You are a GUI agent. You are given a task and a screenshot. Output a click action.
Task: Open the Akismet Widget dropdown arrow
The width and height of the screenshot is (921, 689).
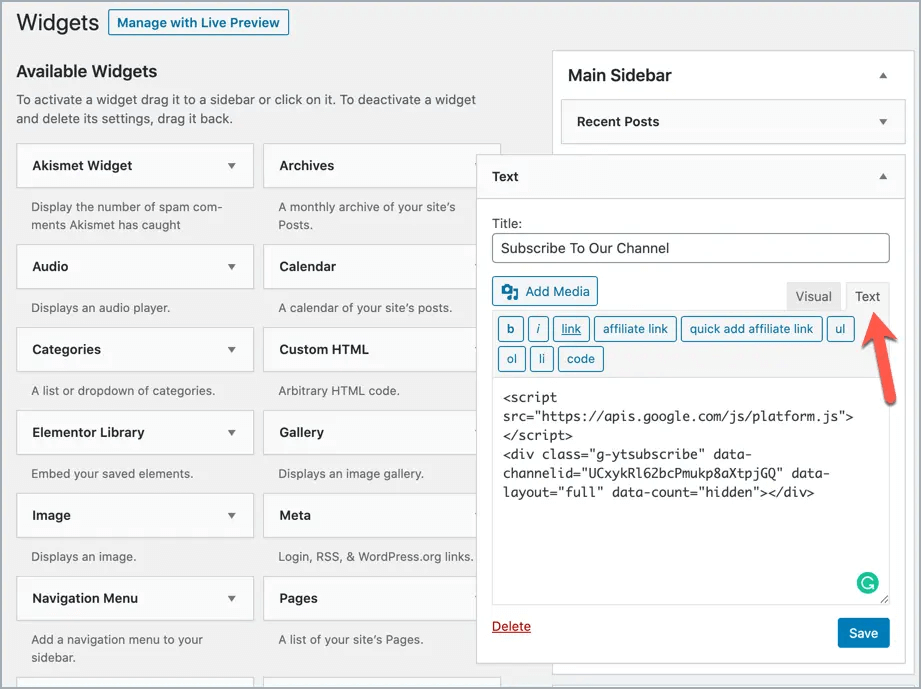[x=232, y=166]
